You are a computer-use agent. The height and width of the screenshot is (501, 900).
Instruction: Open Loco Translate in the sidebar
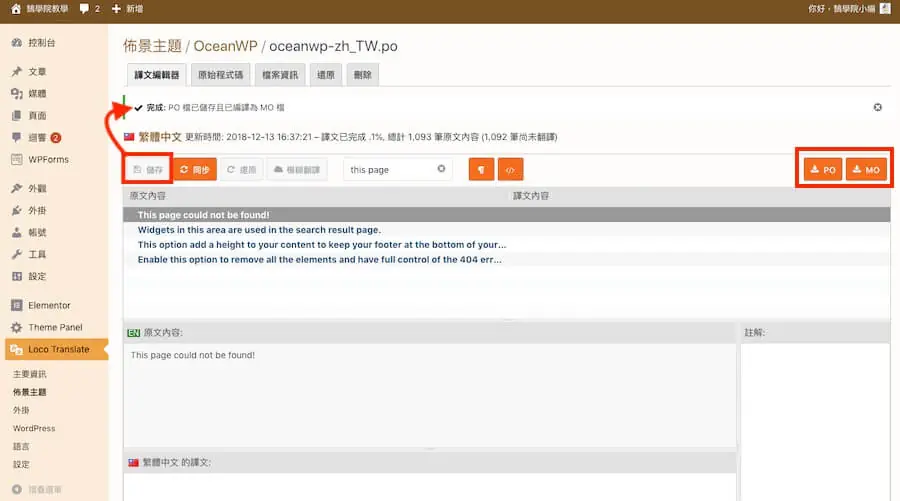58,349
